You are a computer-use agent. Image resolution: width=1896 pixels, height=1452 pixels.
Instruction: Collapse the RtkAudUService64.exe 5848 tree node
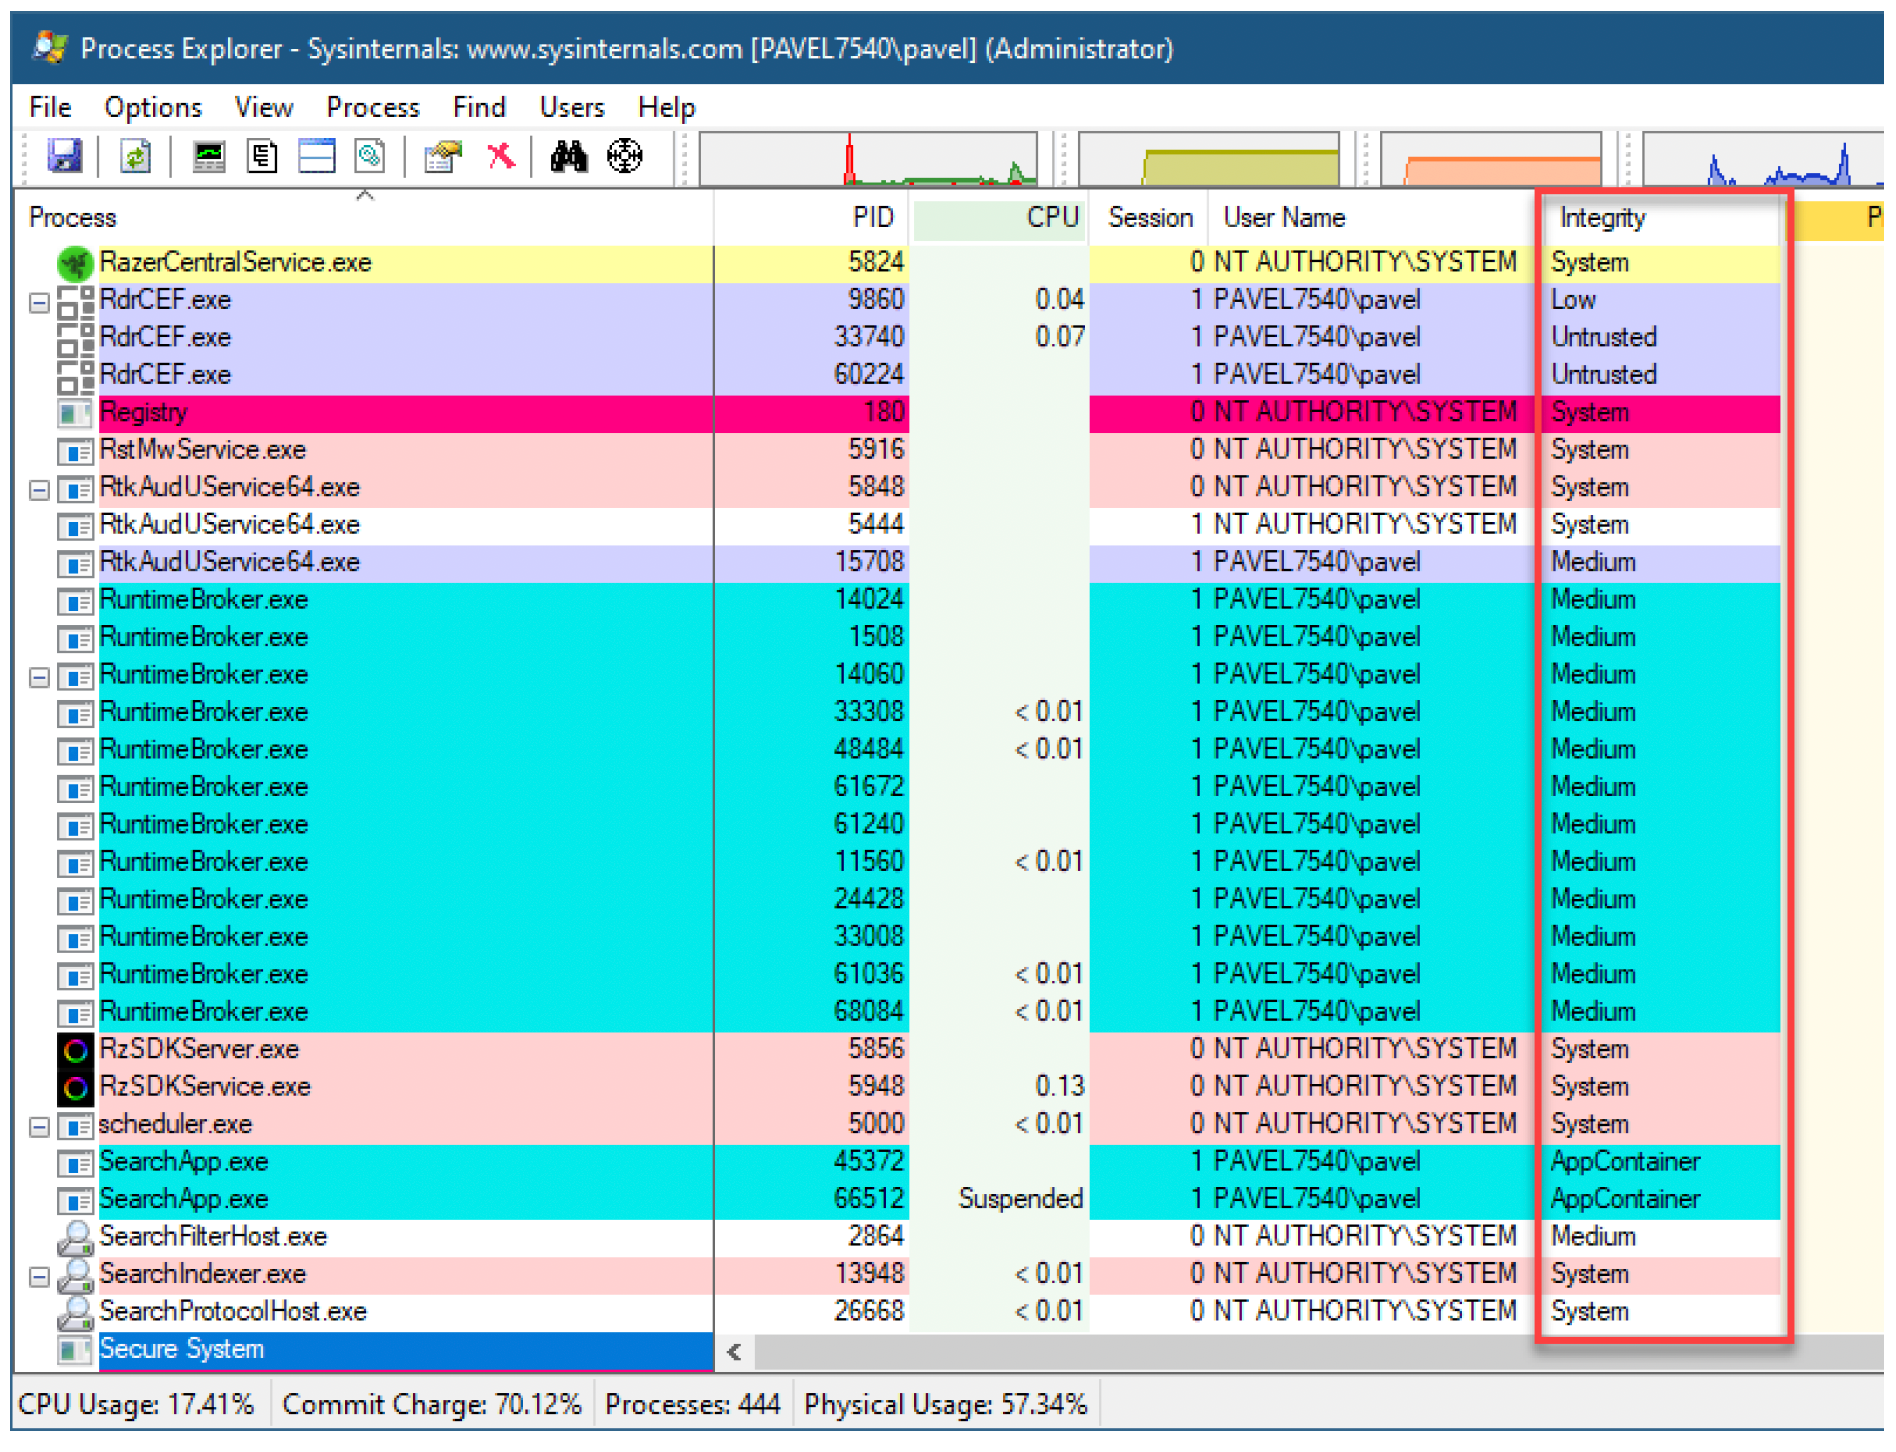click(39, 490)
